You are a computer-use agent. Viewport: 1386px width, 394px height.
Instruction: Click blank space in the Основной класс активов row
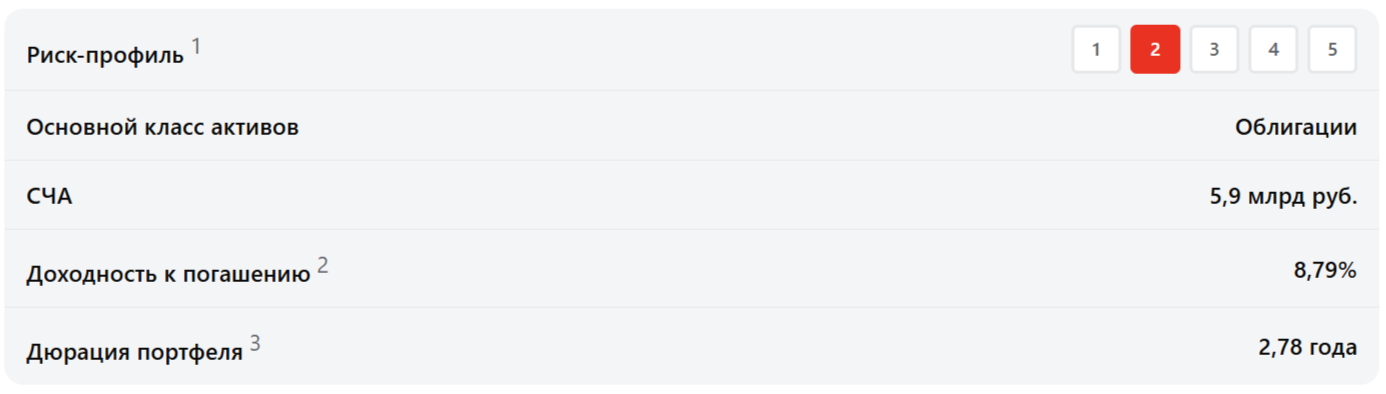pyautogui.click(x=760, y=127)
